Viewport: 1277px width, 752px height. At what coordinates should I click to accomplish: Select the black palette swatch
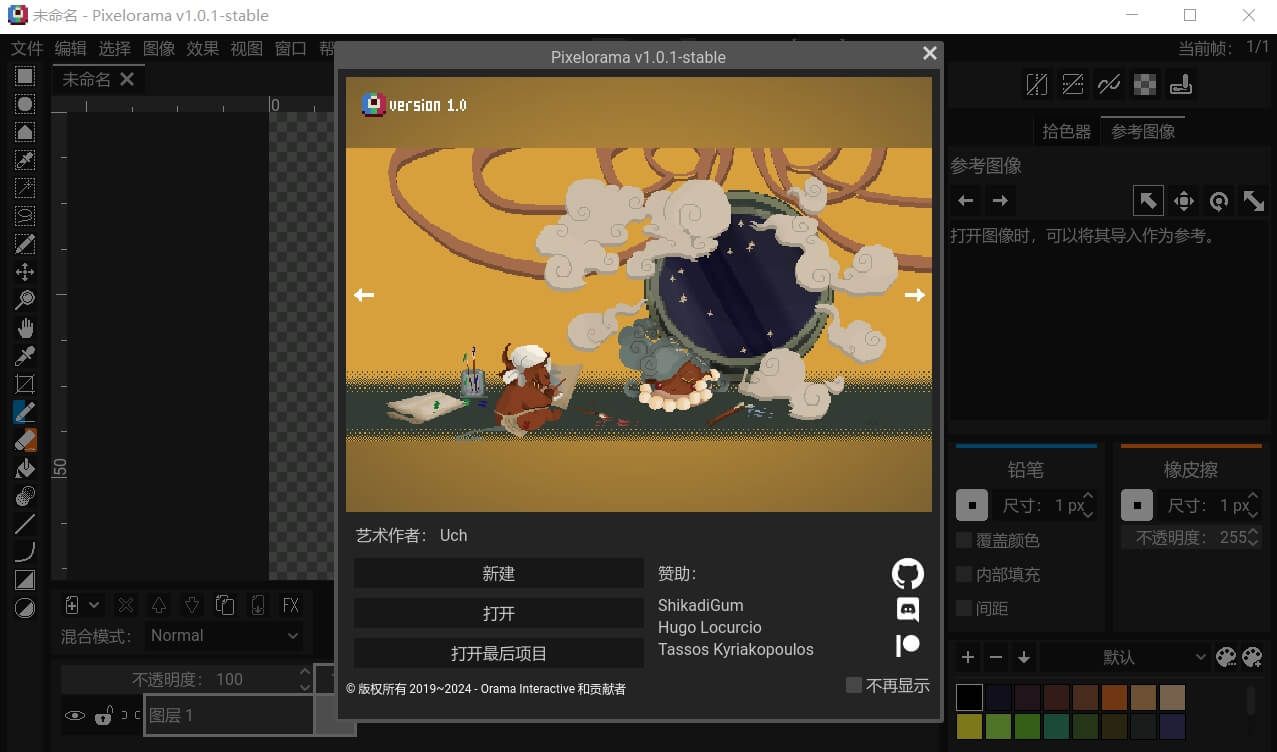tap(969, 697)
